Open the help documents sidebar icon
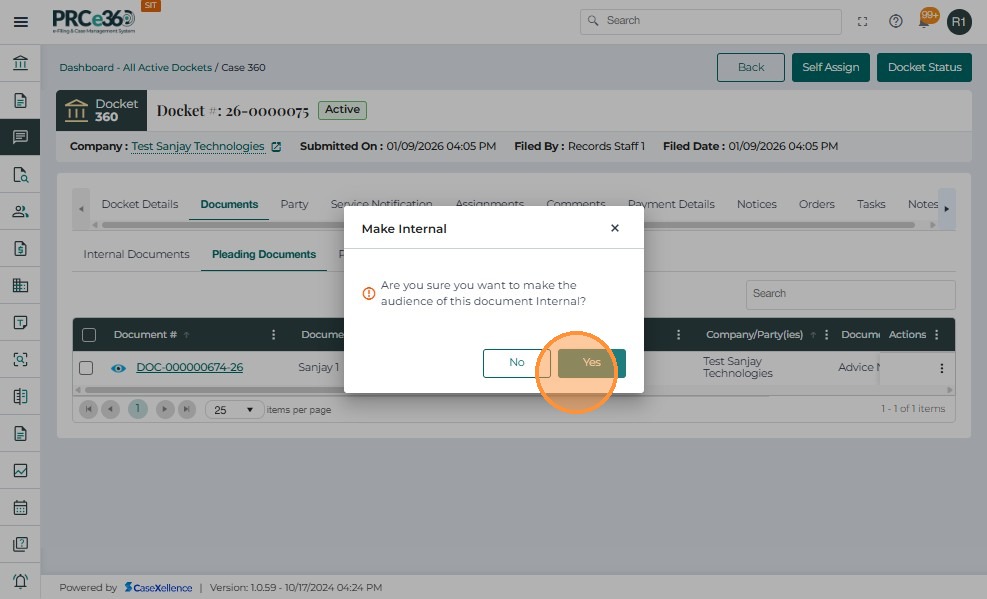Viewport: 987px width, 599px height. [20, 544]
